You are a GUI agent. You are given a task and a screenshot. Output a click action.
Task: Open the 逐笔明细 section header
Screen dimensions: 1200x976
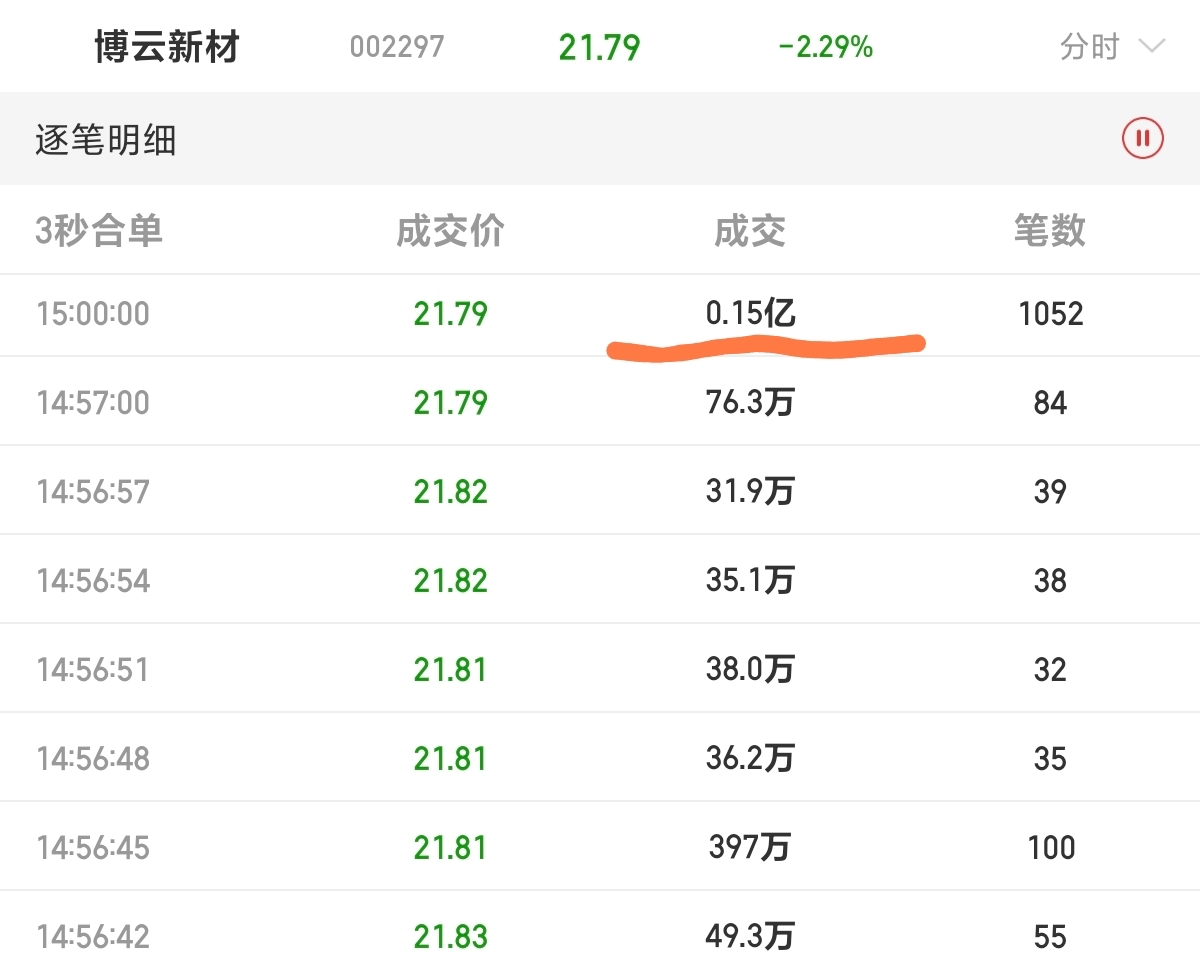(x=106, y=140)
